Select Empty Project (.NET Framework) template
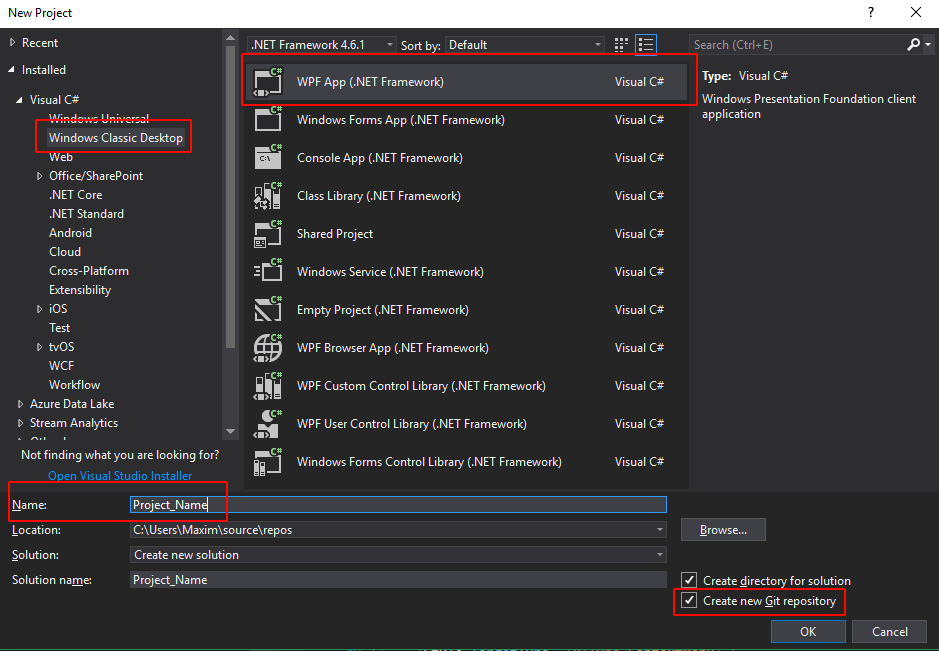The height and width of the screenshot is (651, 939). pos(467,310)
